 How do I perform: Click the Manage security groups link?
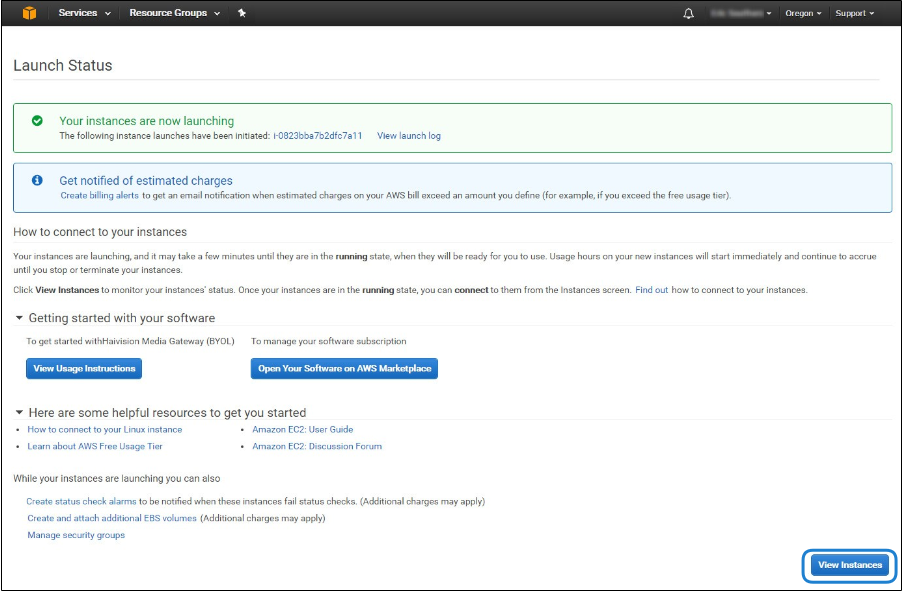coord(76,535)
